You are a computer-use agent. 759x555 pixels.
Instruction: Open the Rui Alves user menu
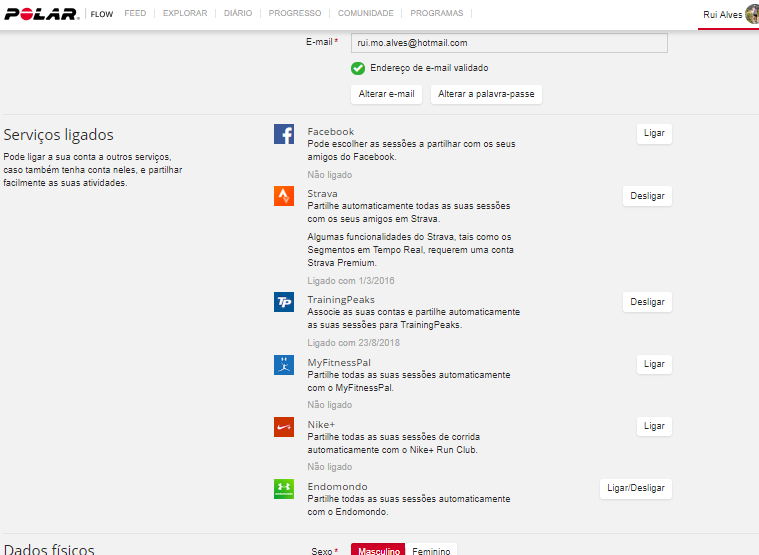[722, 15]
